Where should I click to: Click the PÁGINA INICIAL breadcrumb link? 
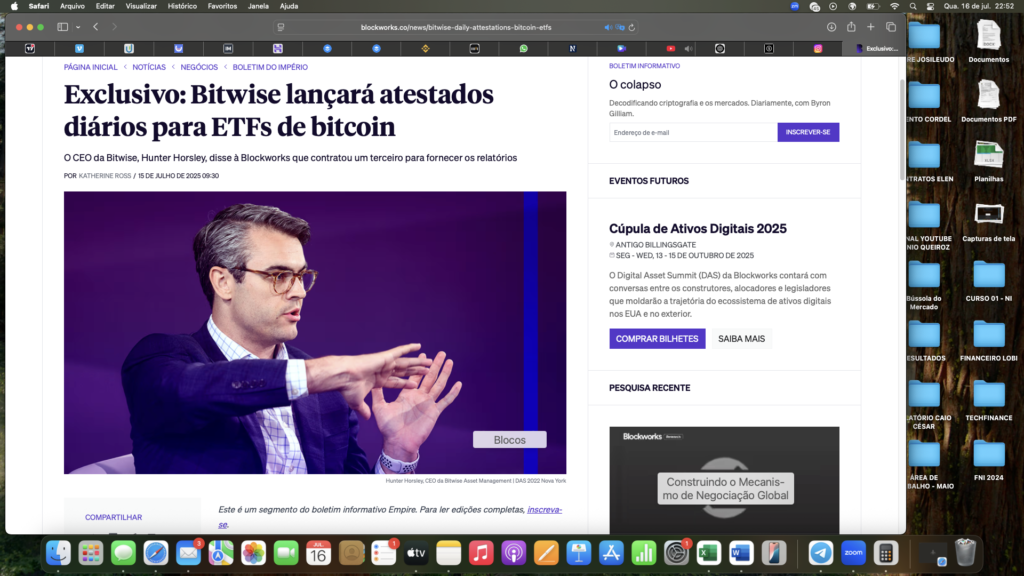[x=91, y=67]
